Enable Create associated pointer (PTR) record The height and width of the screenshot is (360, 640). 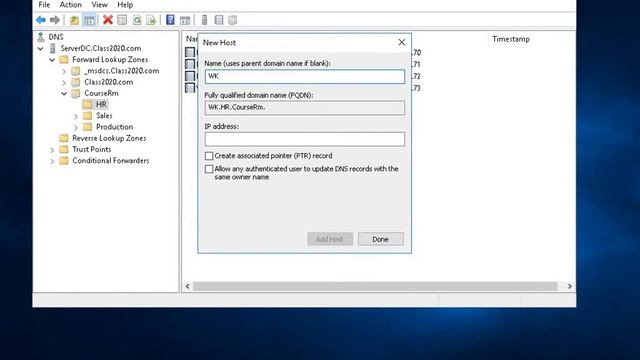tap(209, 156)
